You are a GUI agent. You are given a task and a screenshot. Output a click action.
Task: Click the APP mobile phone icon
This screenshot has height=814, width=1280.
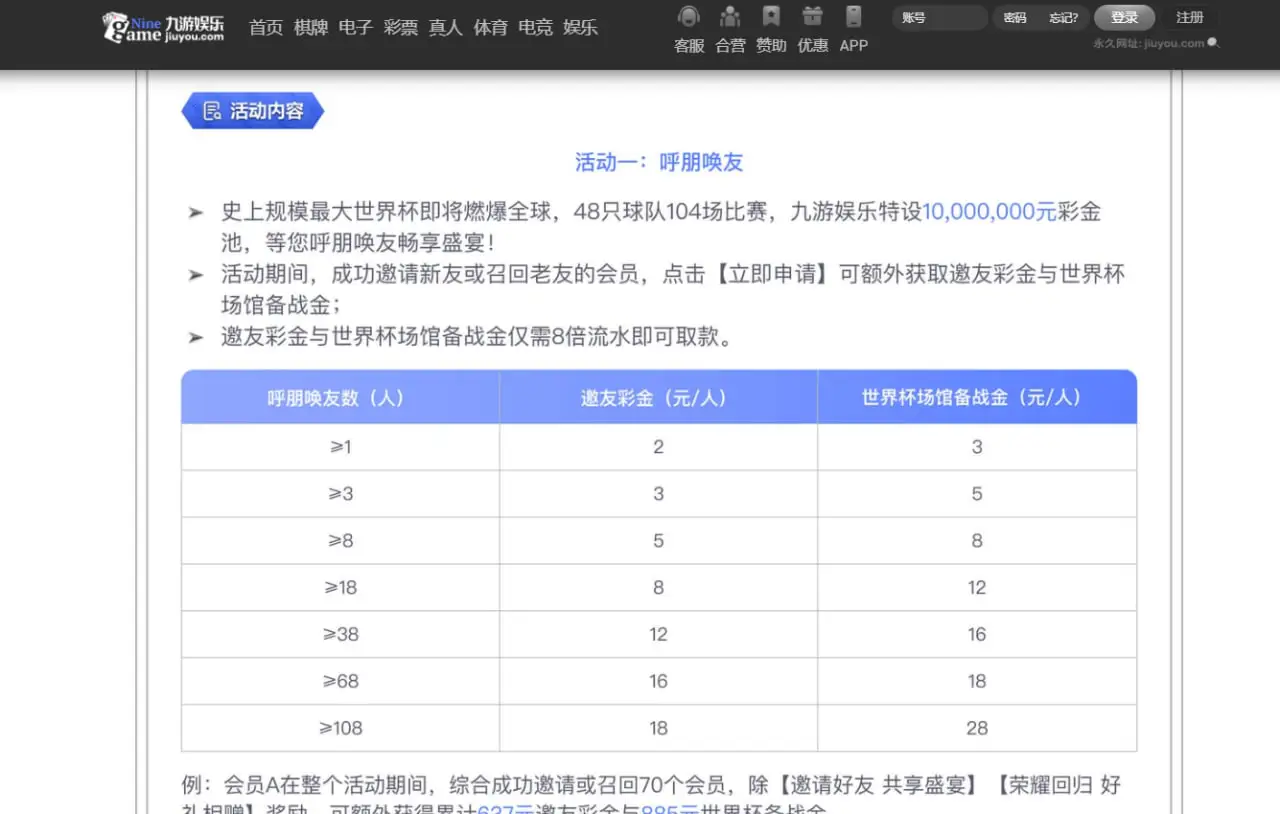click(x=853, y=17)
